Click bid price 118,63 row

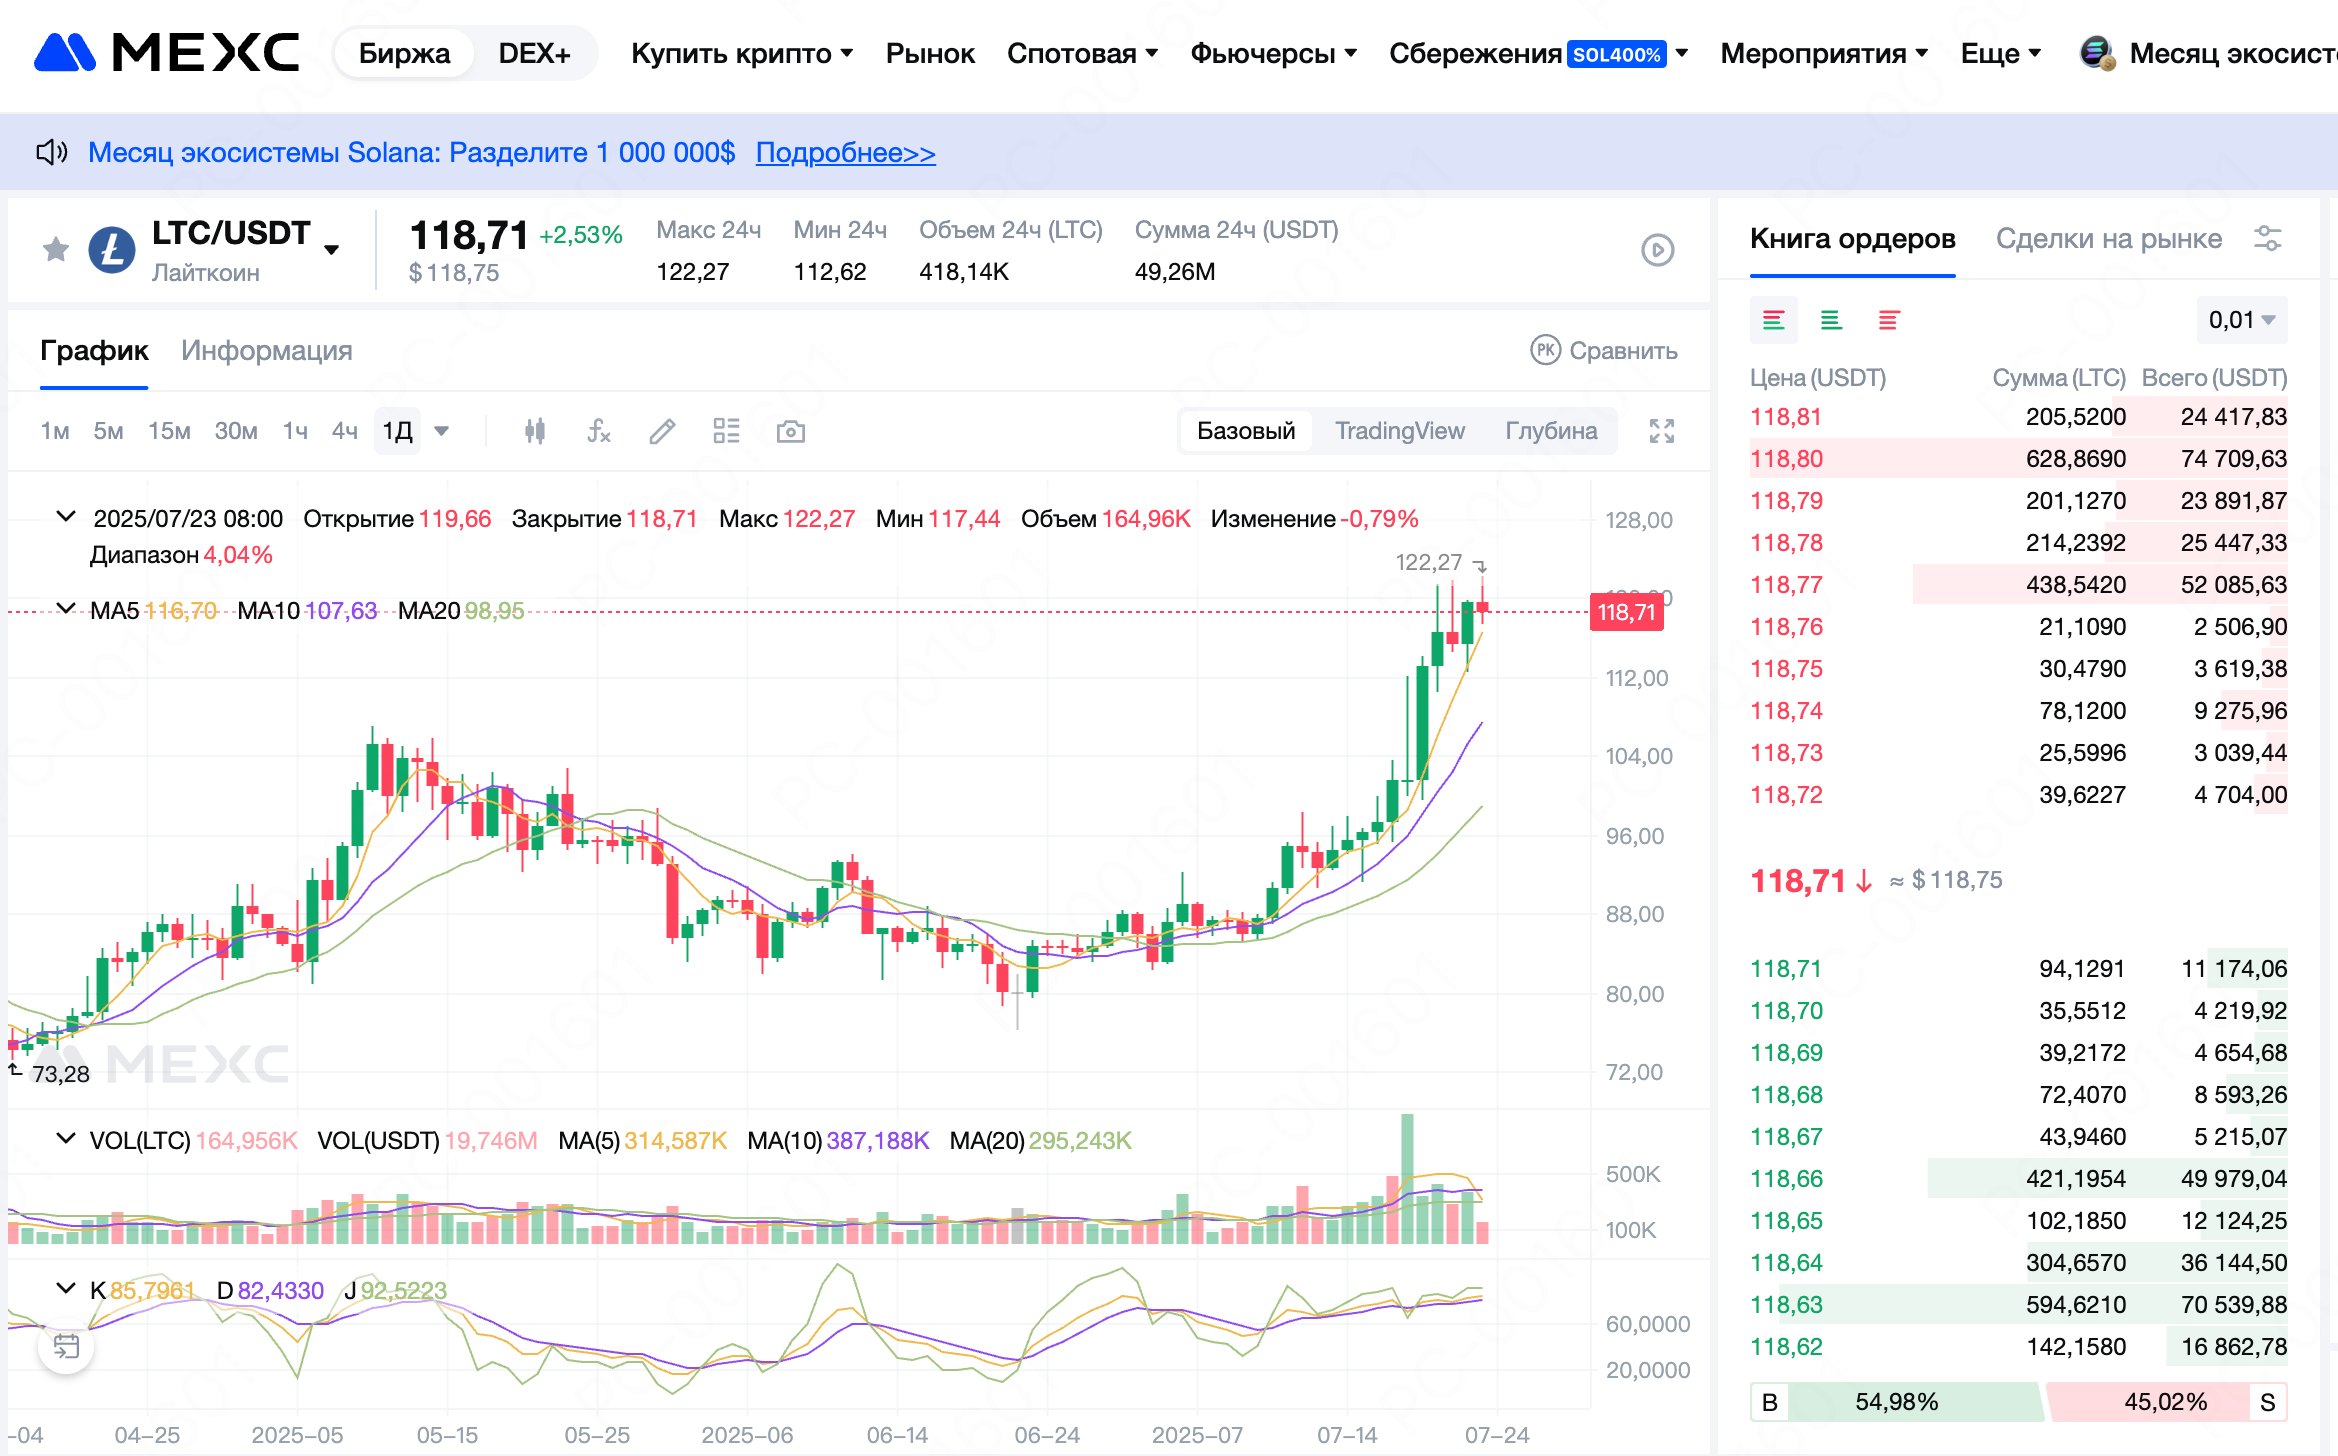(2018, 1305)
